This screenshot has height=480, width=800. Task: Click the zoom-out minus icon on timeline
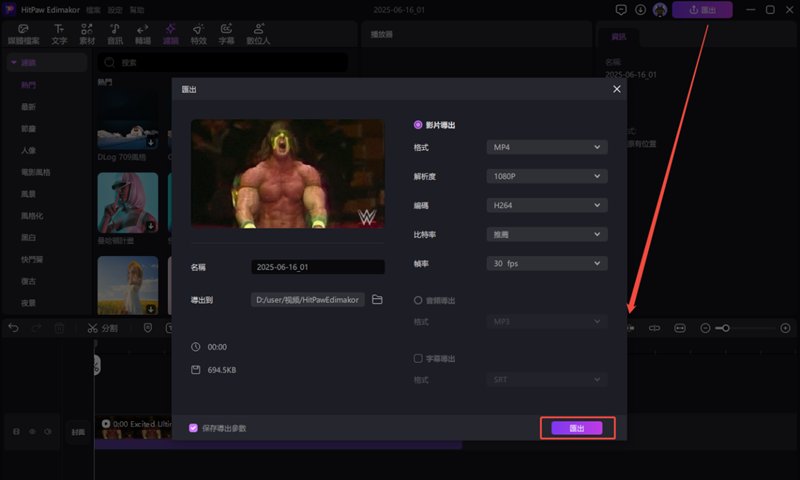click(705, 328)
